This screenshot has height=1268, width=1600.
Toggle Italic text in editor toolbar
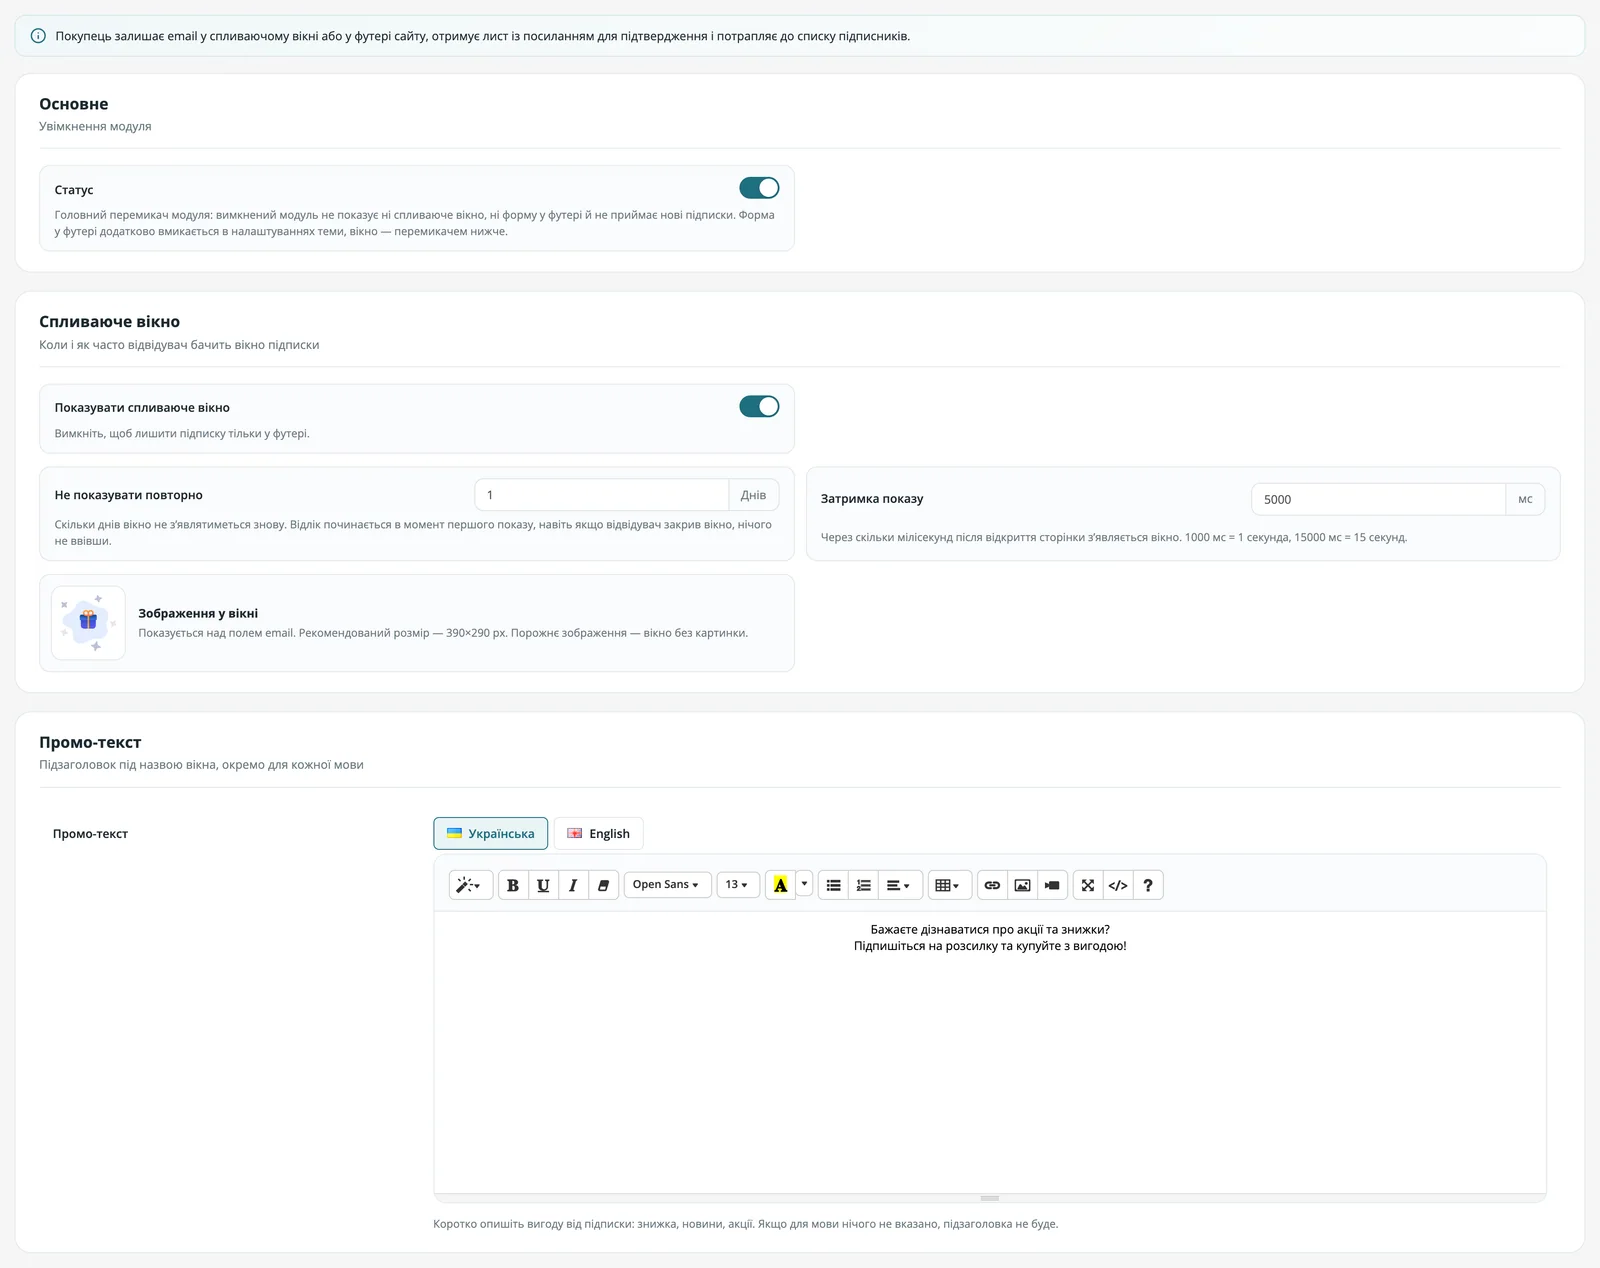coord(573,885)
